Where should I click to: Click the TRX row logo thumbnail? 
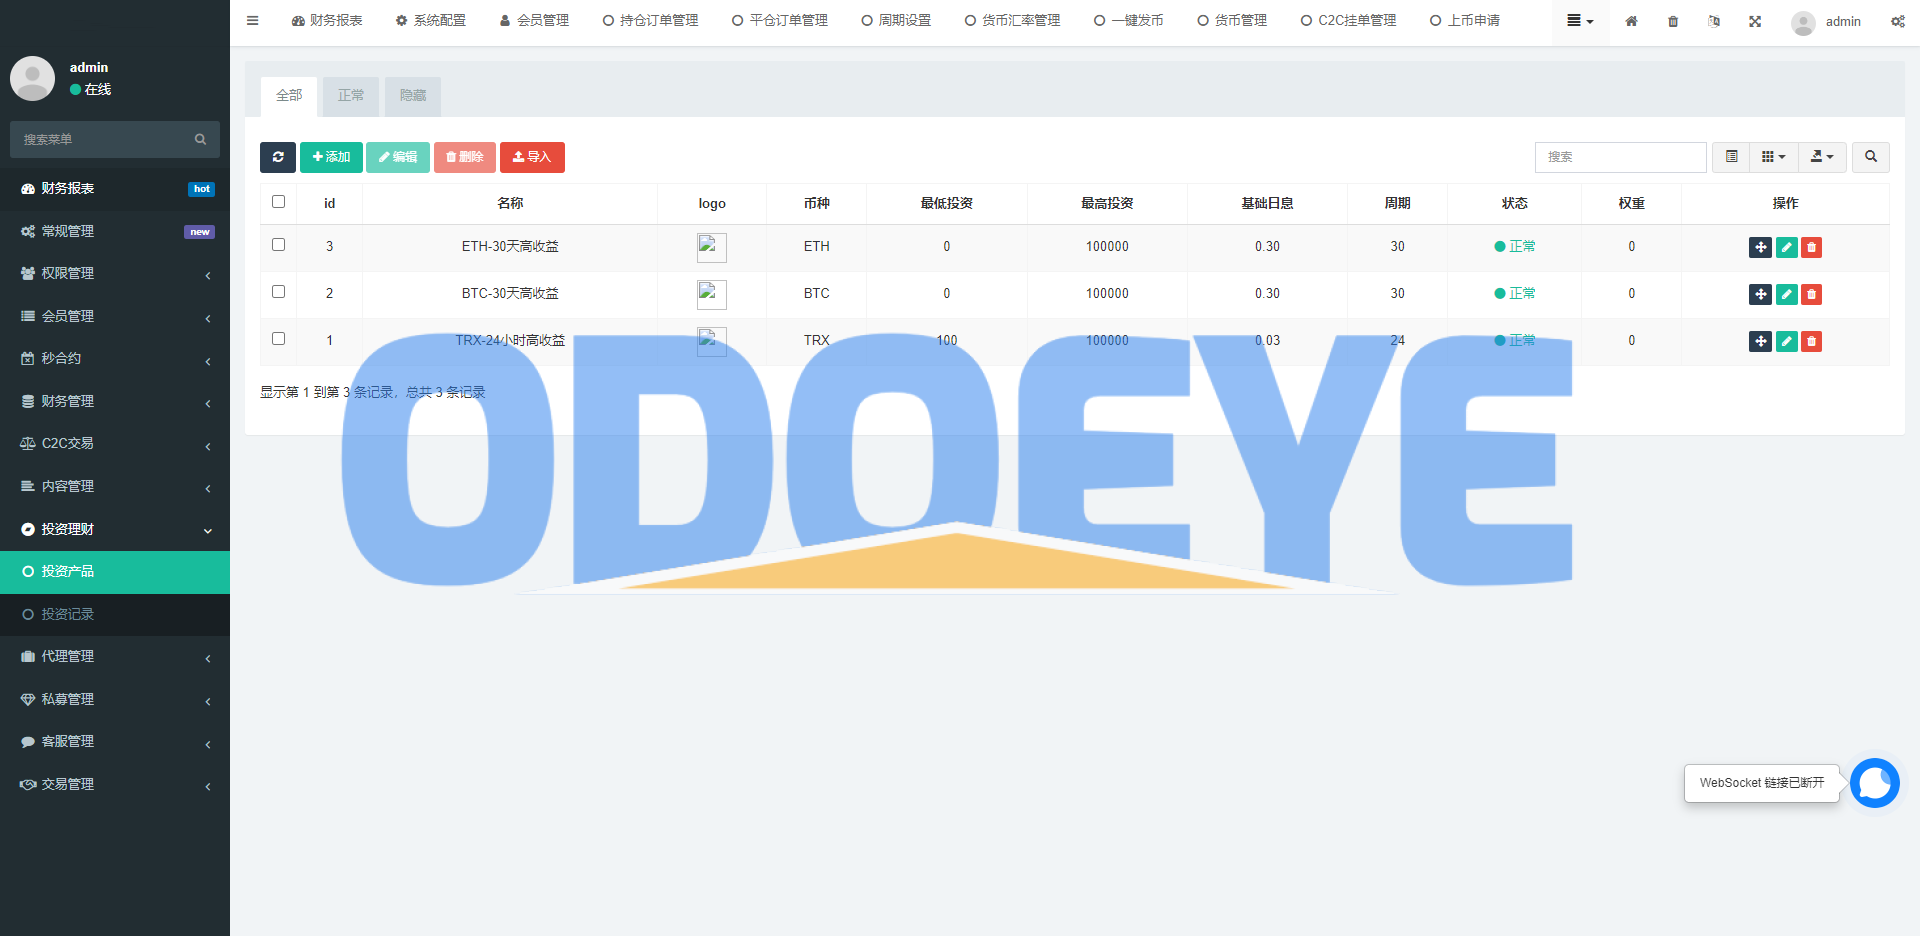click(712, 341)
